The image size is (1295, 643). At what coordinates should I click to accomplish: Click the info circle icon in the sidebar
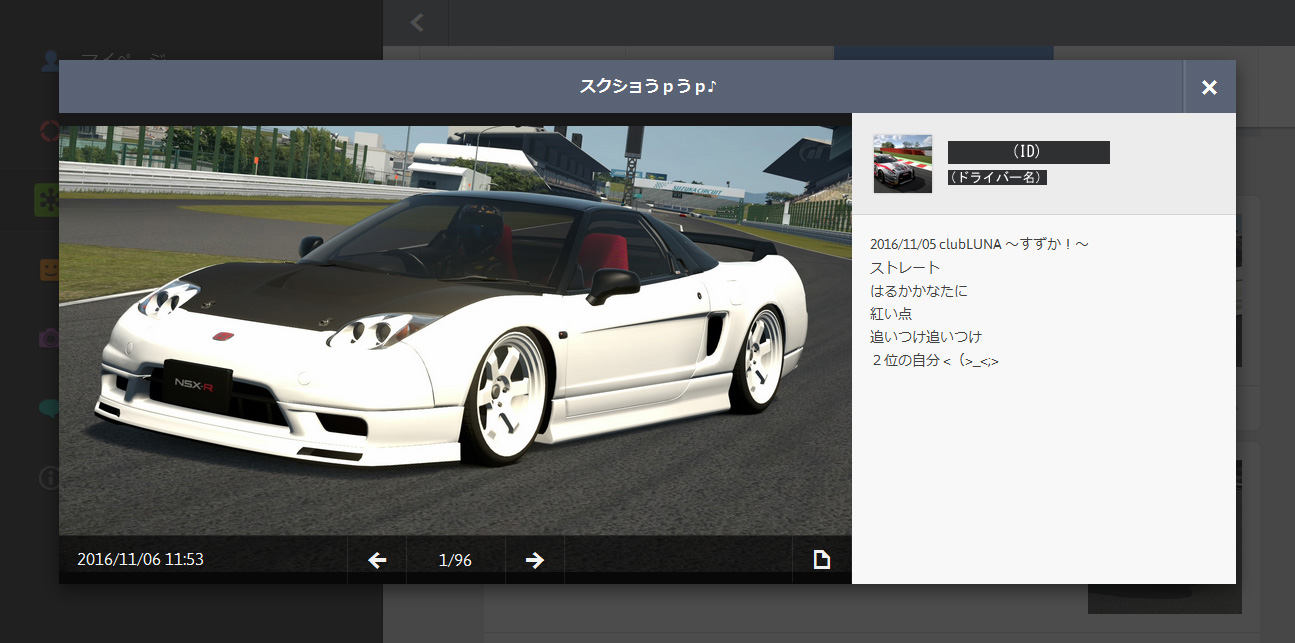pos(50,478)
